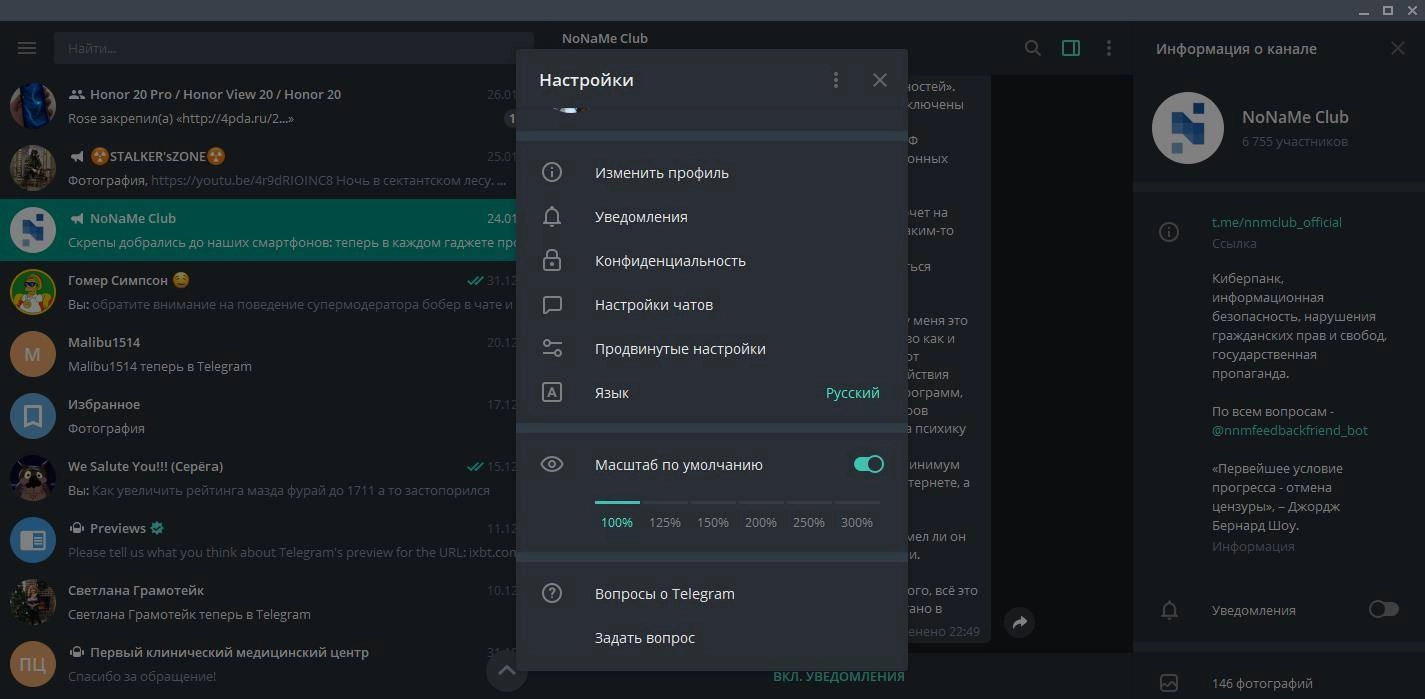Toggle the right info sidebar panel icon
1425x699 pixels.
point(1071,48)
